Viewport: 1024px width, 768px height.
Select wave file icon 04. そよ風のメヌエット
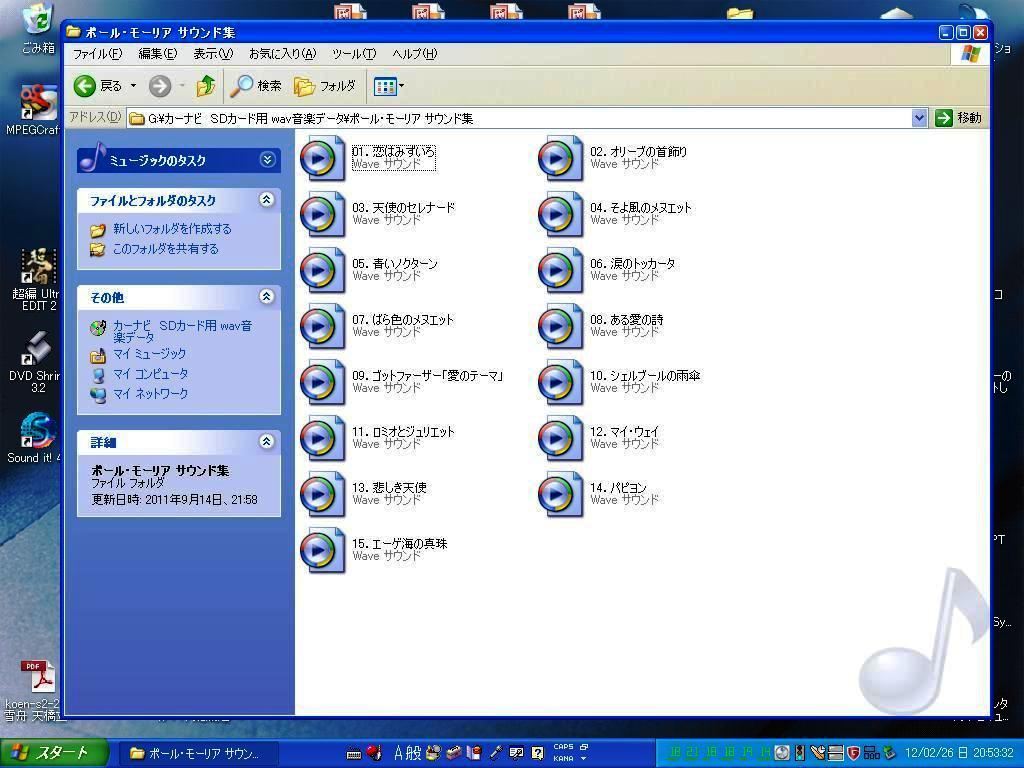[x=560, y=214]
